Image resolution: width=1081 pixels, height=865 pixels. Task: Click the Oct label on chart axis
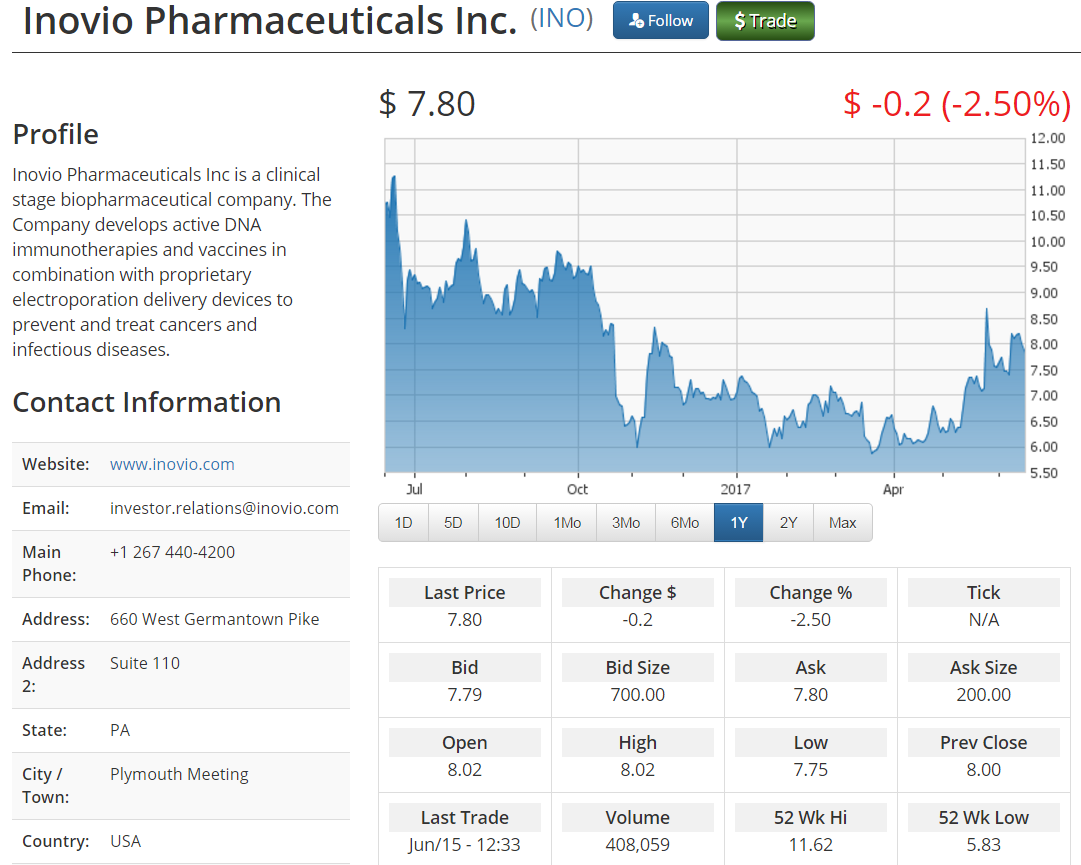click(577, 489)
